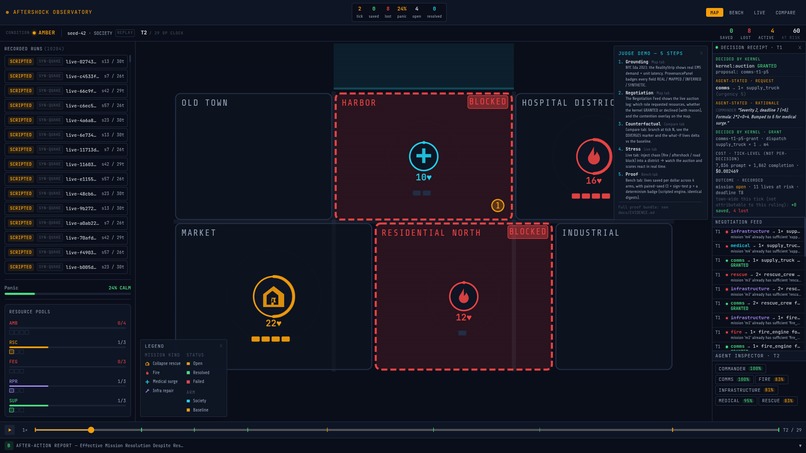The height and width of the screenshot is (453, 806).
Task: Close the Legend panel
Action: pos(221,346)
